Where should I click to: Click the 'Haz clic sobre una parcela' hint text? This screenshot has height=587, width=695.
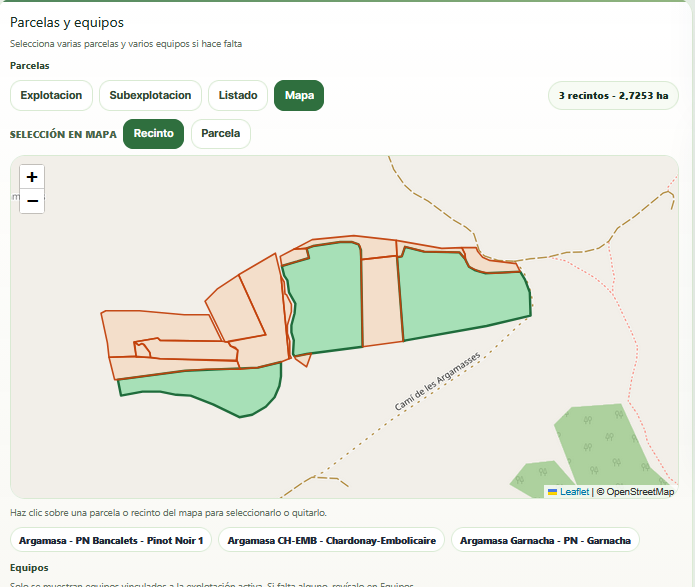click(x=168, y=513)
